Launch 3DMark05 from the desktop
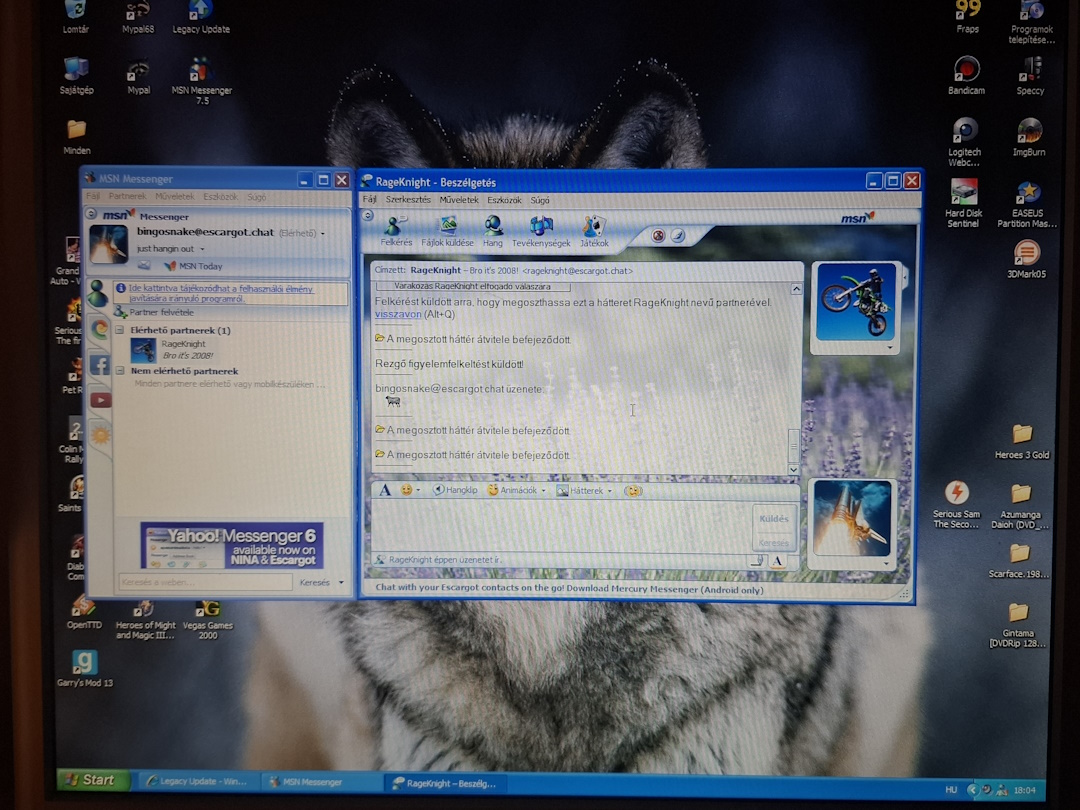The height and width of the screenshot is (810, 1080). click(x=1026, y=258)
